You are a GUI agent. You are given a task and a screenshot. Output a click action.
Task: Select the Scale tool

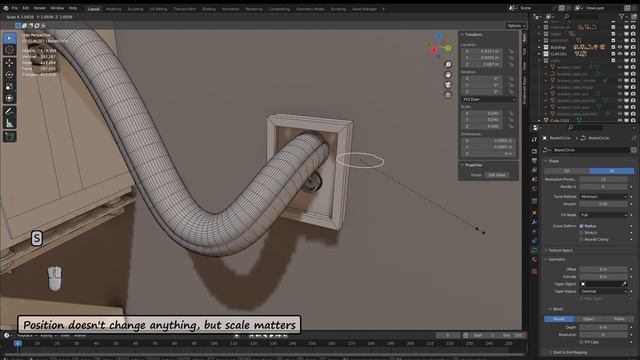click(9, 87)
